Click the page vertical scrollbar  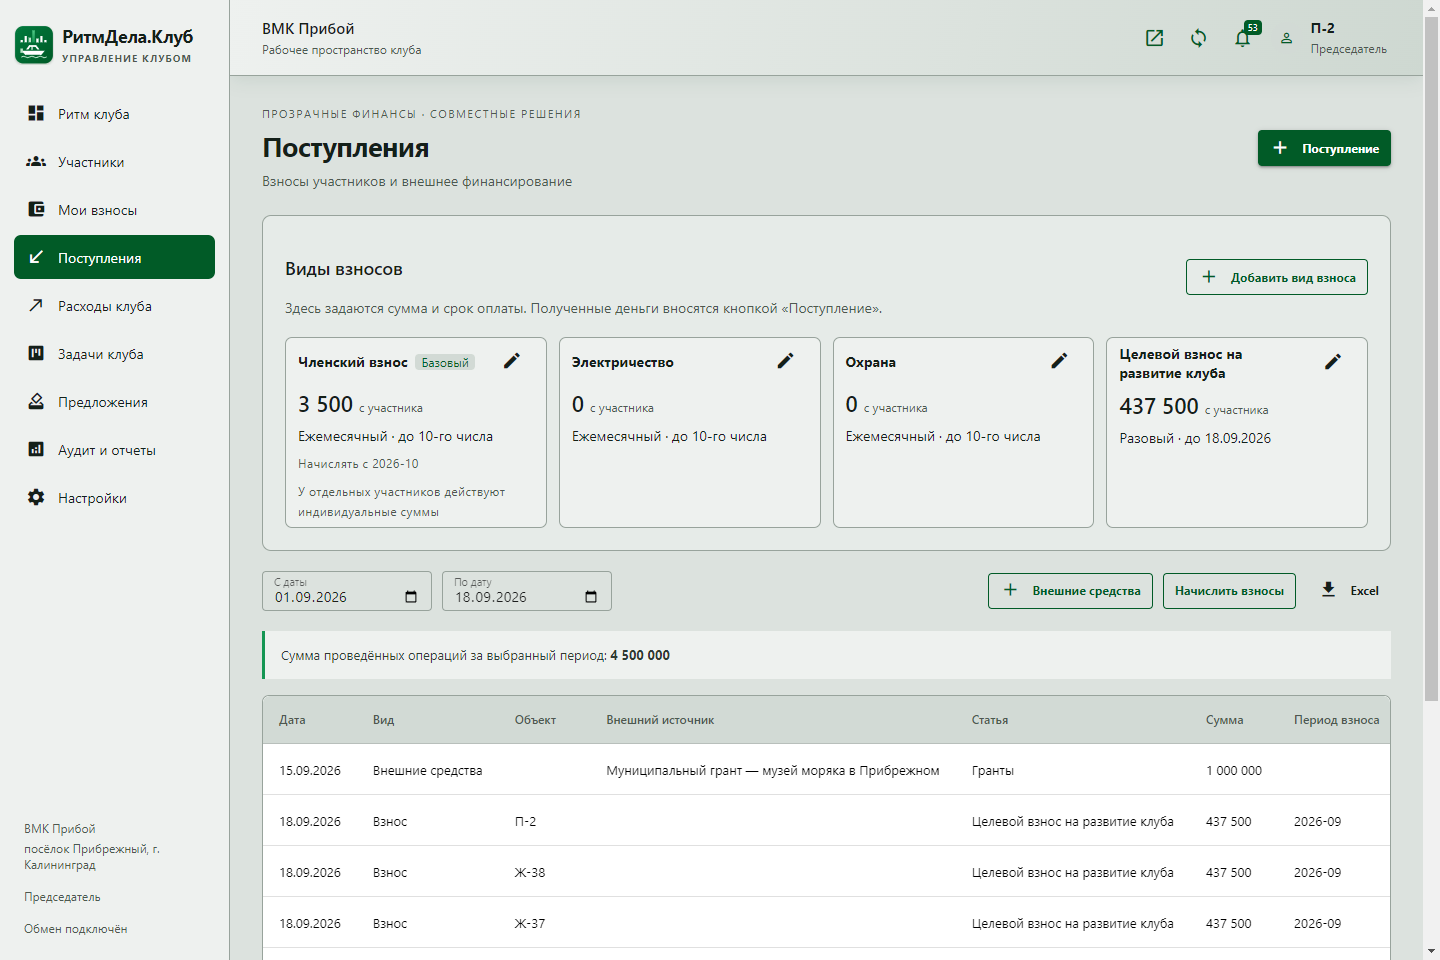[1431, 357]
